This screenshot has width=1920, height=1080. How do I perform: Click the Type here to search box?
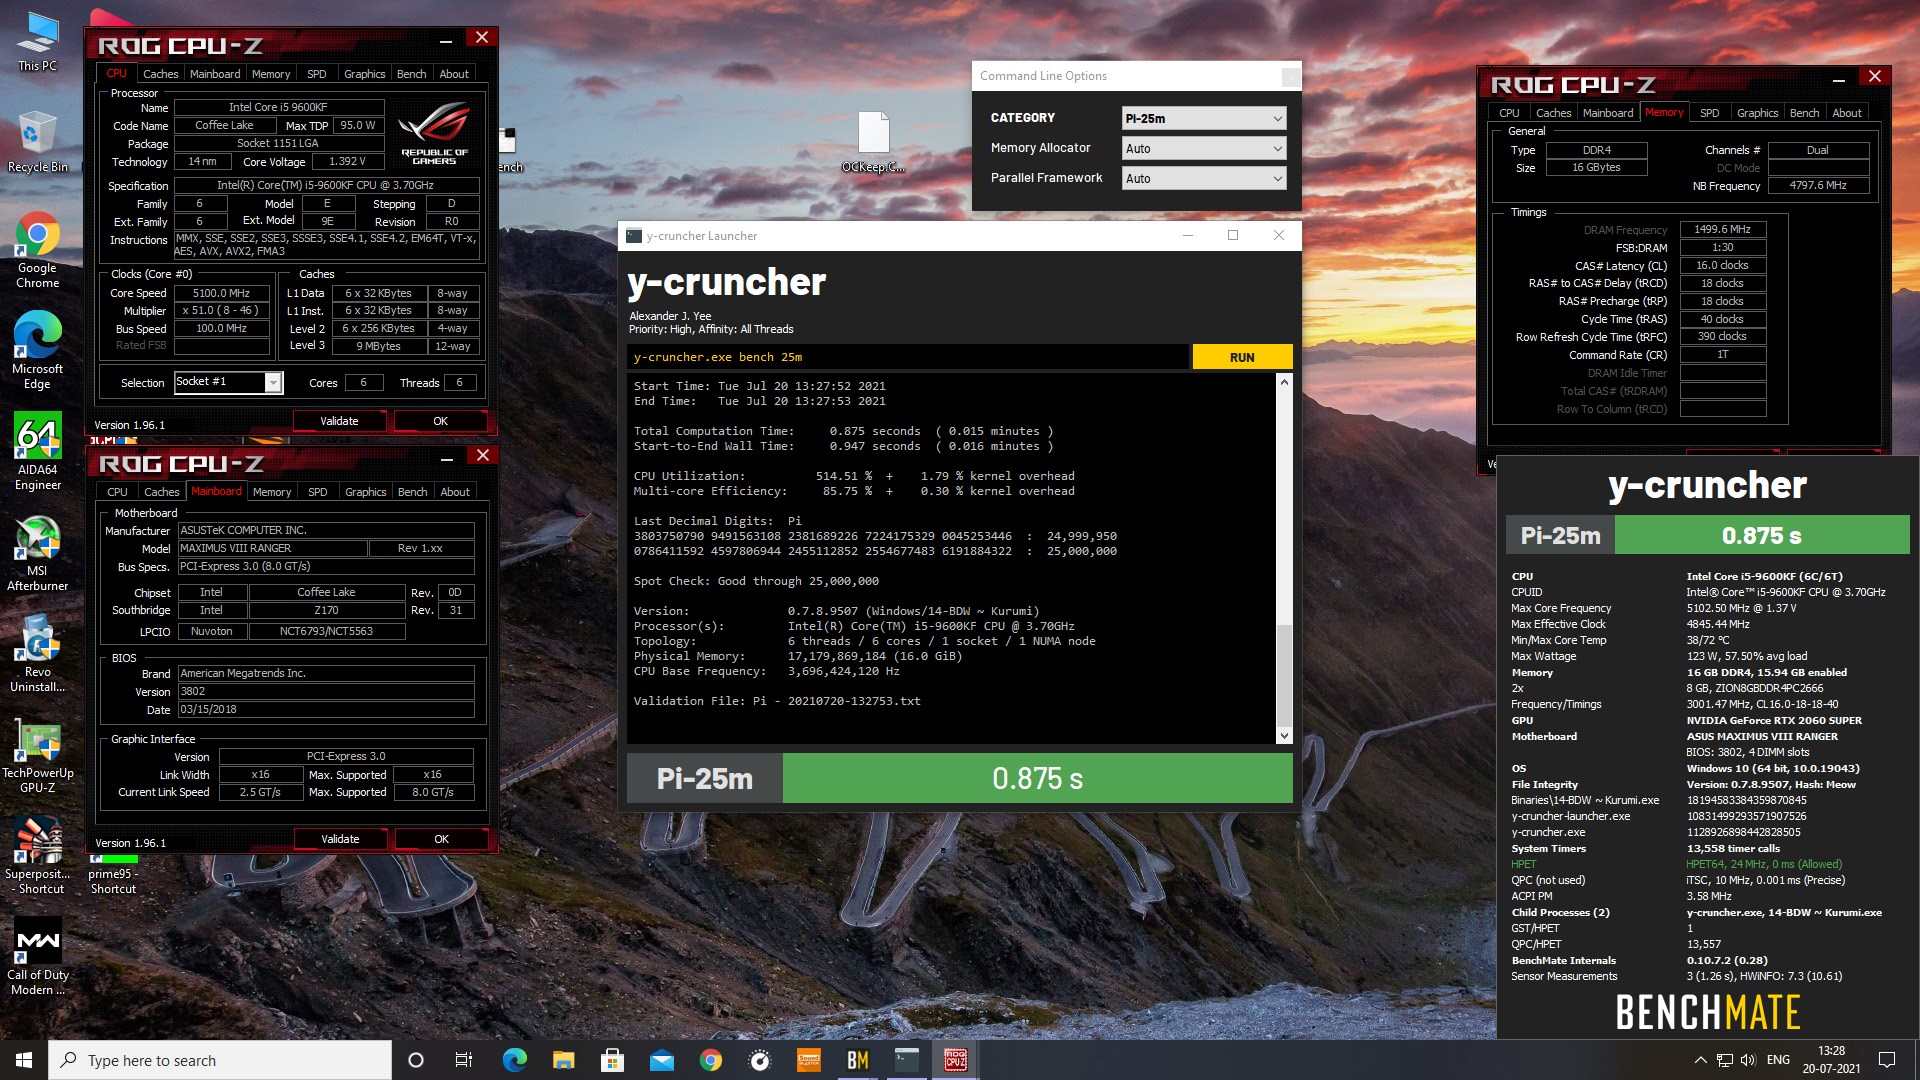[220, 1060]
